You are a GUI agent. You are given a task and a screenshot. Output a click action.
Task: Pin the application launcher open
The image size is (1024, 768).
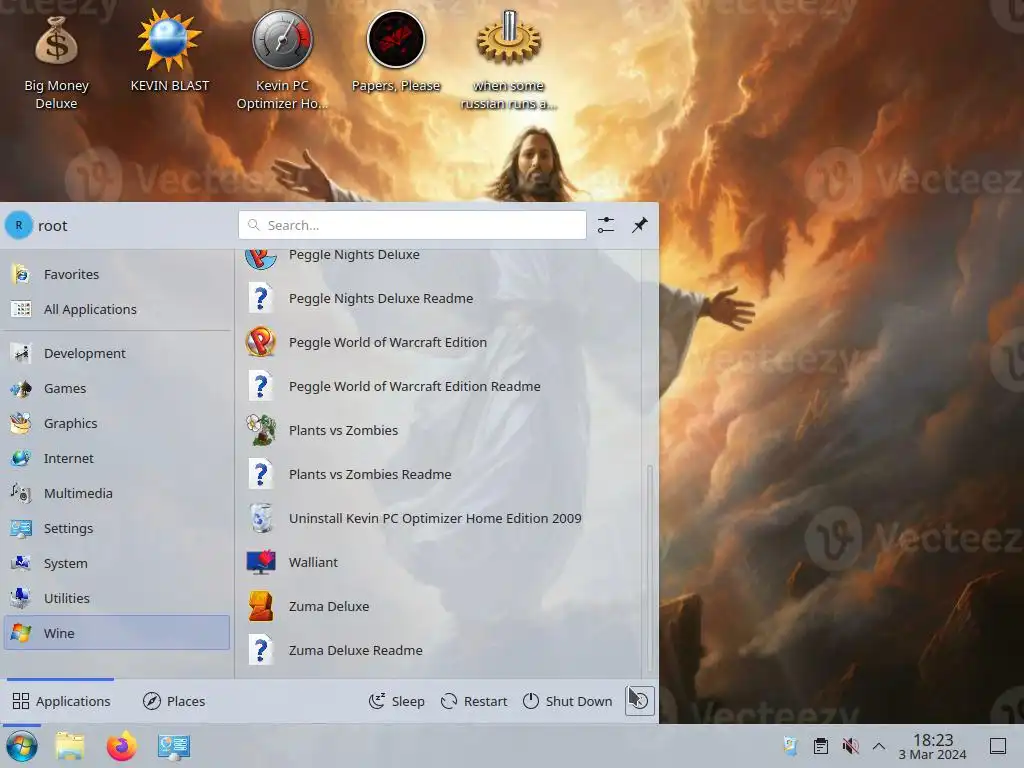pos(639,225)
